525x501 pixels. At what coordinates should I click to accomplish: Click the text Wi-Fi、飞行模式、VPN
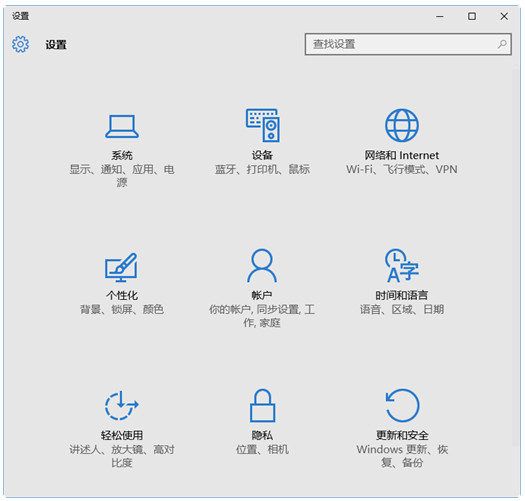401,169
